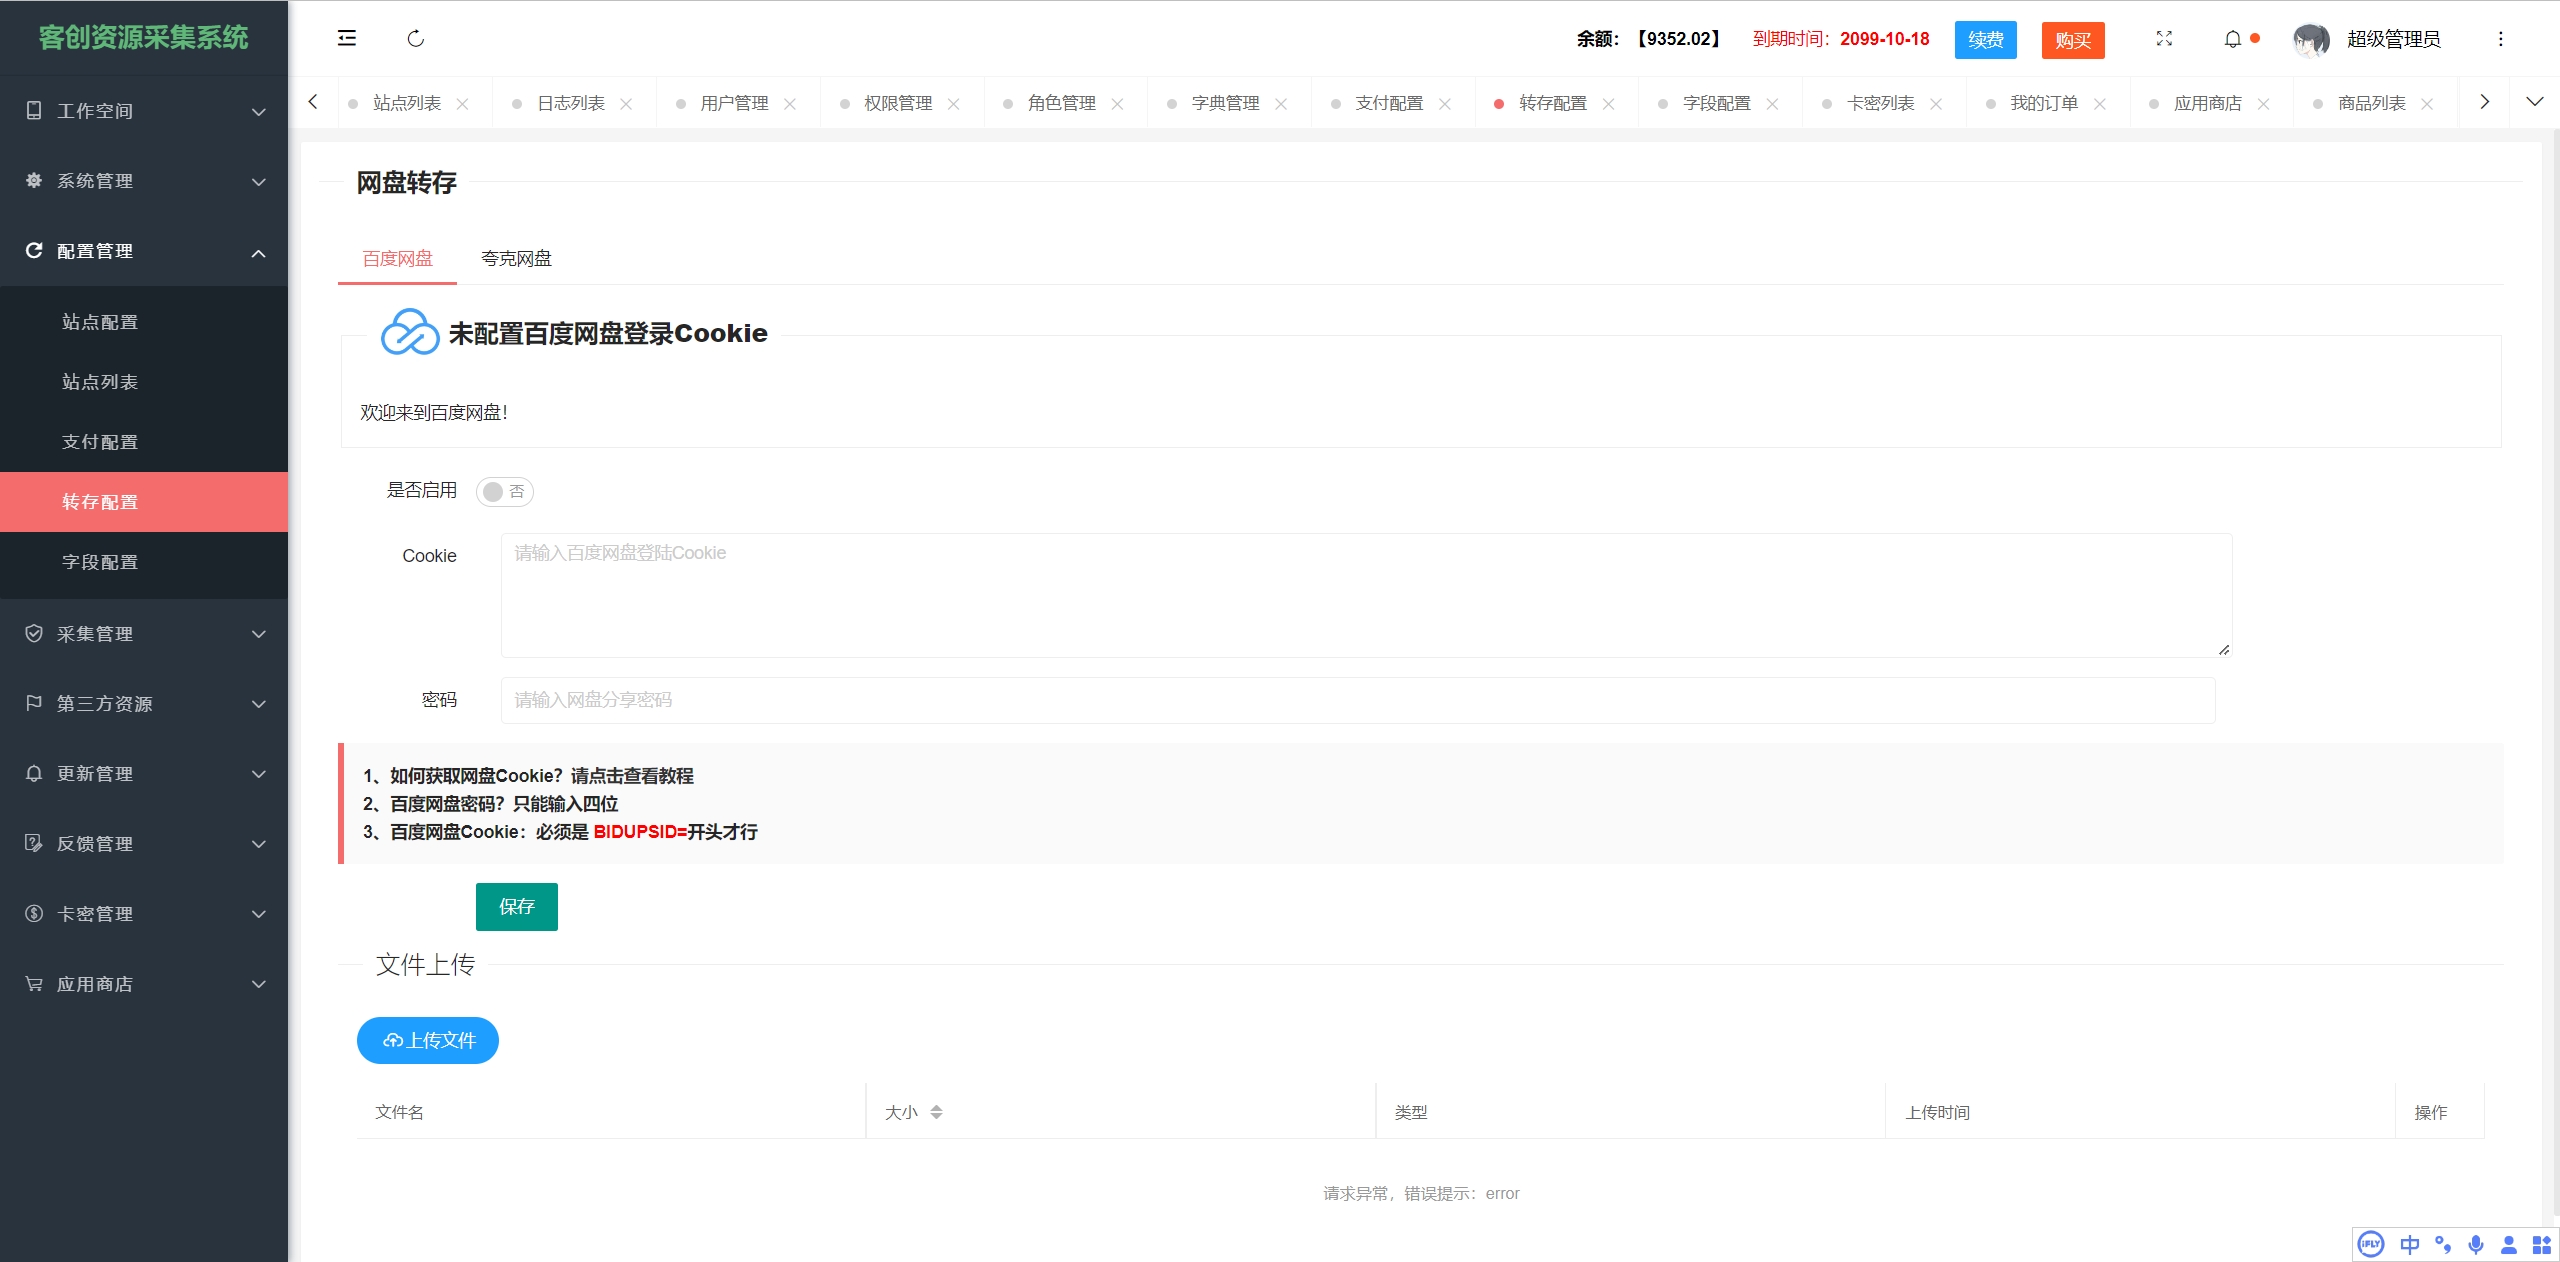Screen dimensions: 2560x1262
Task: Click the 上传文件 button
Action: [x=428, y=1041]
